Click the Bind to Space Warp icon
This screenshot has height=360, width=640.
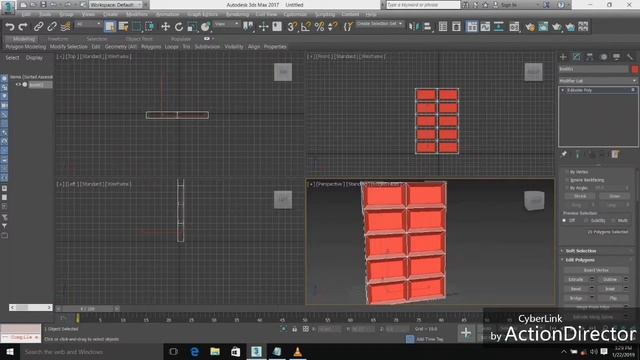coord(65,27)
